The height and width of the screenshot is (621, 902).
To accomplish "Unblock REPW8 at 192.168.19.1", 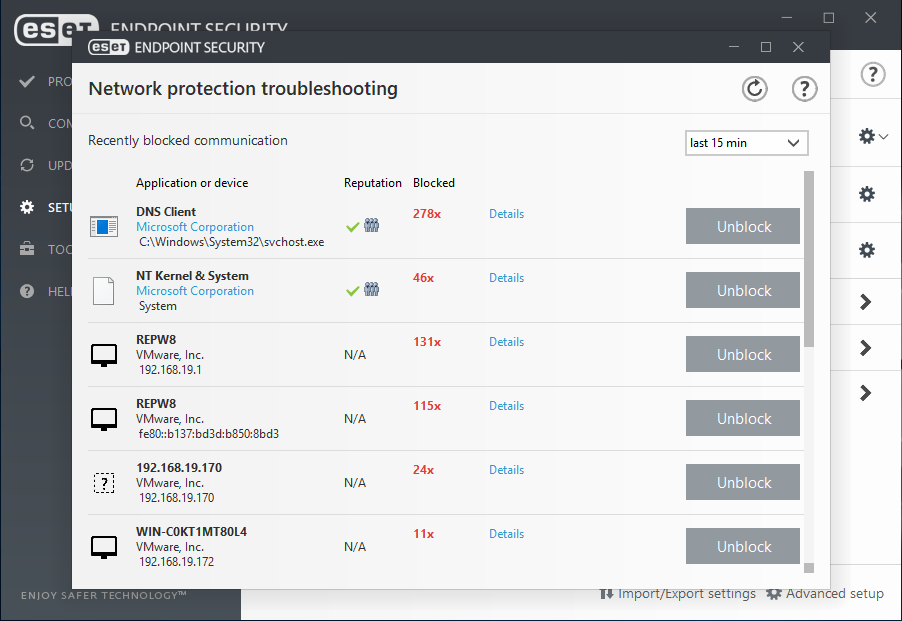I will click(x=743, y=355).
